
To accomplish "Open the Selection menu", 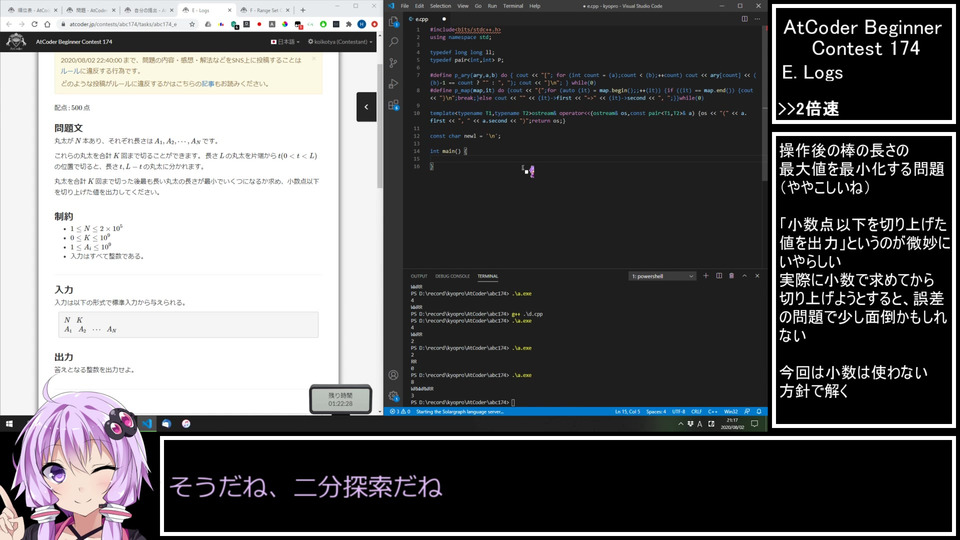I will pos(440,6).
